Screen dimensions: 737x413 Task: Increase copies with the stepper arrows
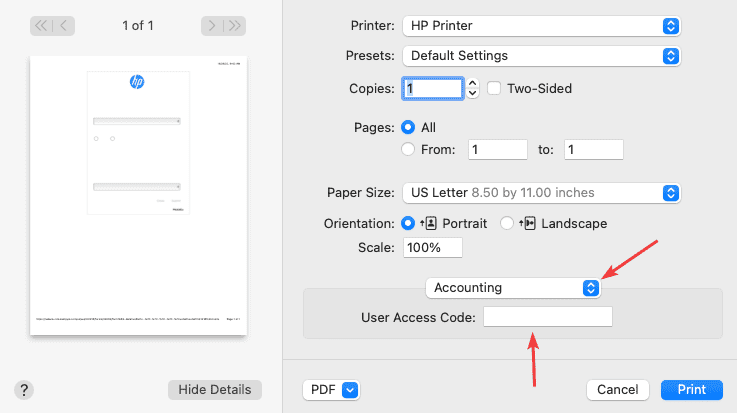point(473,84)
